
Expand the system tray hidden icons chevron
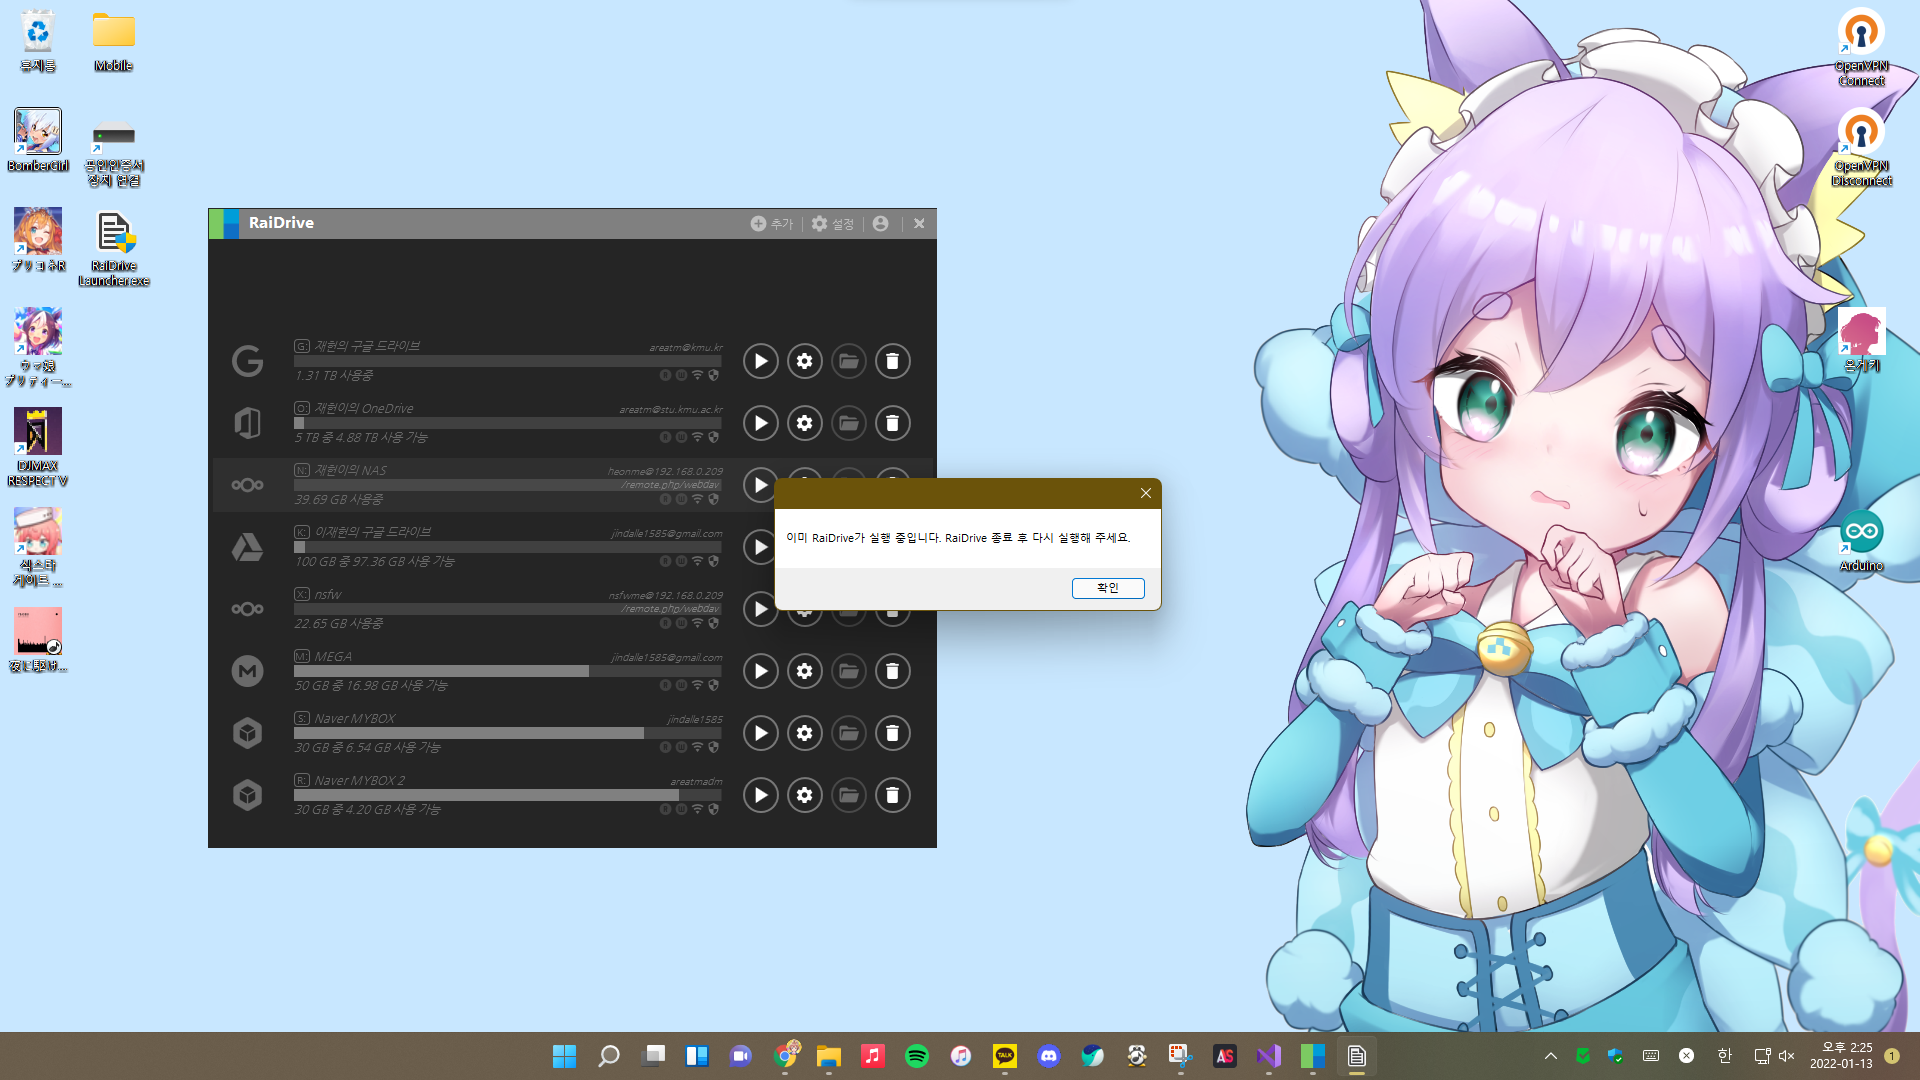click(1550, 1056)
